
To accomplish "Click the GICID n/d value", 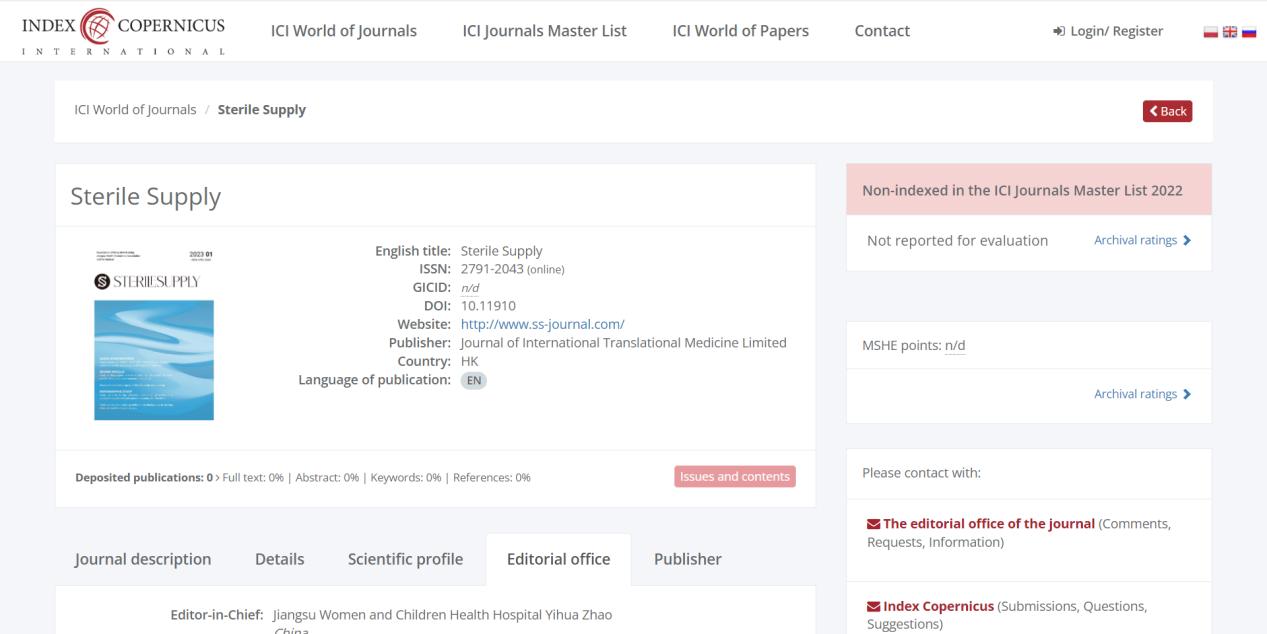I will click(x=469, y=287).
